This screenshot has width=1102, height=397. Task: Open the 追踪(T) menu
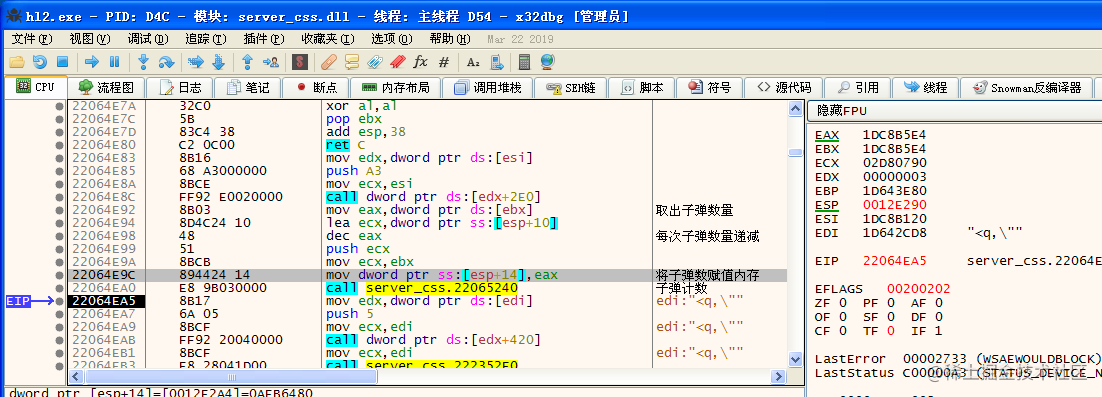pos(206,39)
